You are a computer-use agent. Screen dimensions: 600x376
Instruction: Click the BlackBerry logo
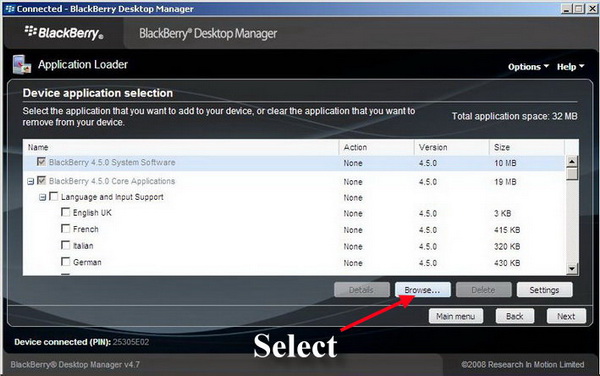[64, 33]
